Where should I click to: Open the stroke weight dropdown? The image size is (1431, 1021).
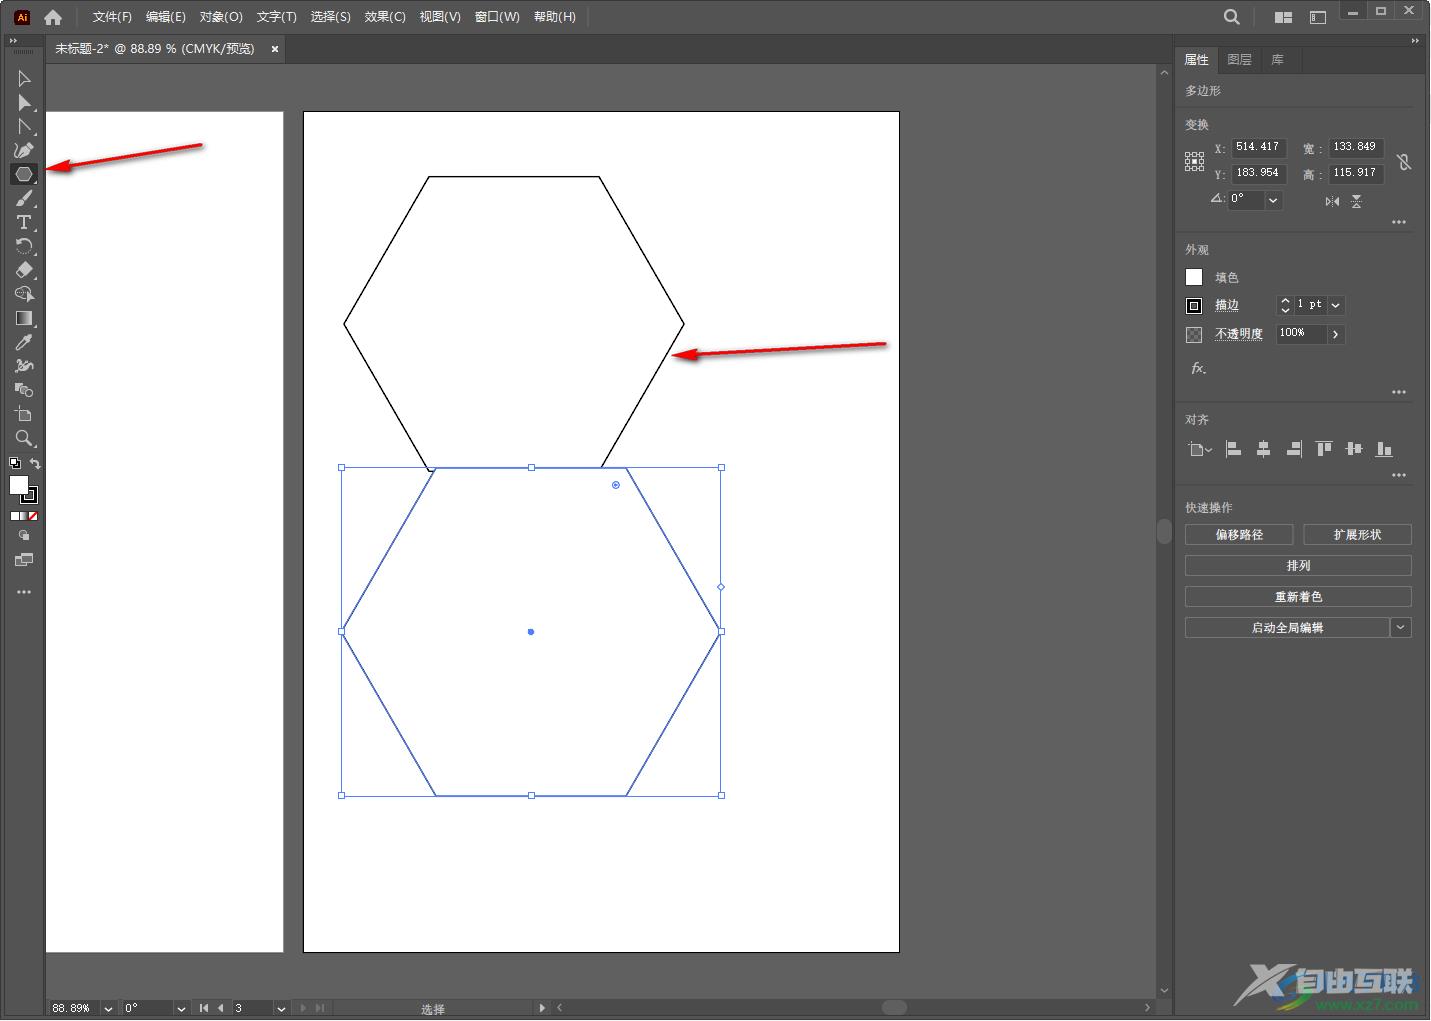[1336, 305]
